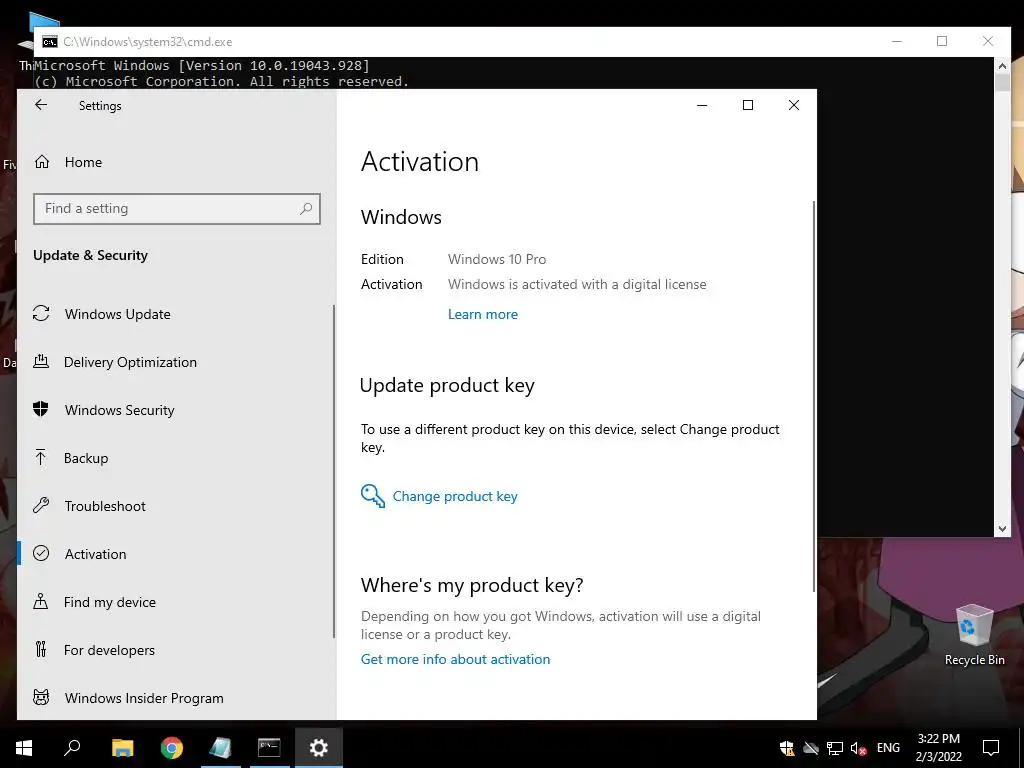This screenshot has height=768, width=1024.
Task: Click the Troubleshoot wrench icon
Action: tap(41, 505)
